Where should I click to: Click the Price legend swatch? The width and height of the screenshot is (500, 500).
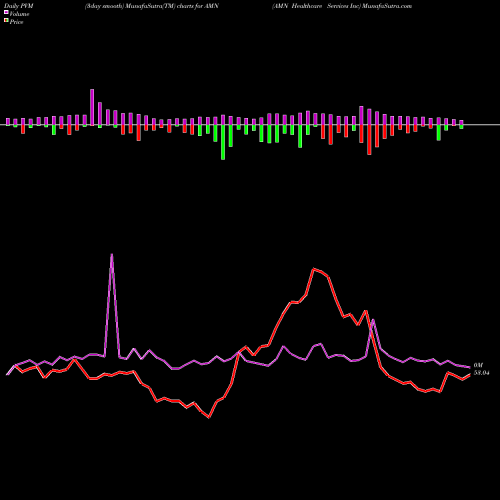point(6,21)
